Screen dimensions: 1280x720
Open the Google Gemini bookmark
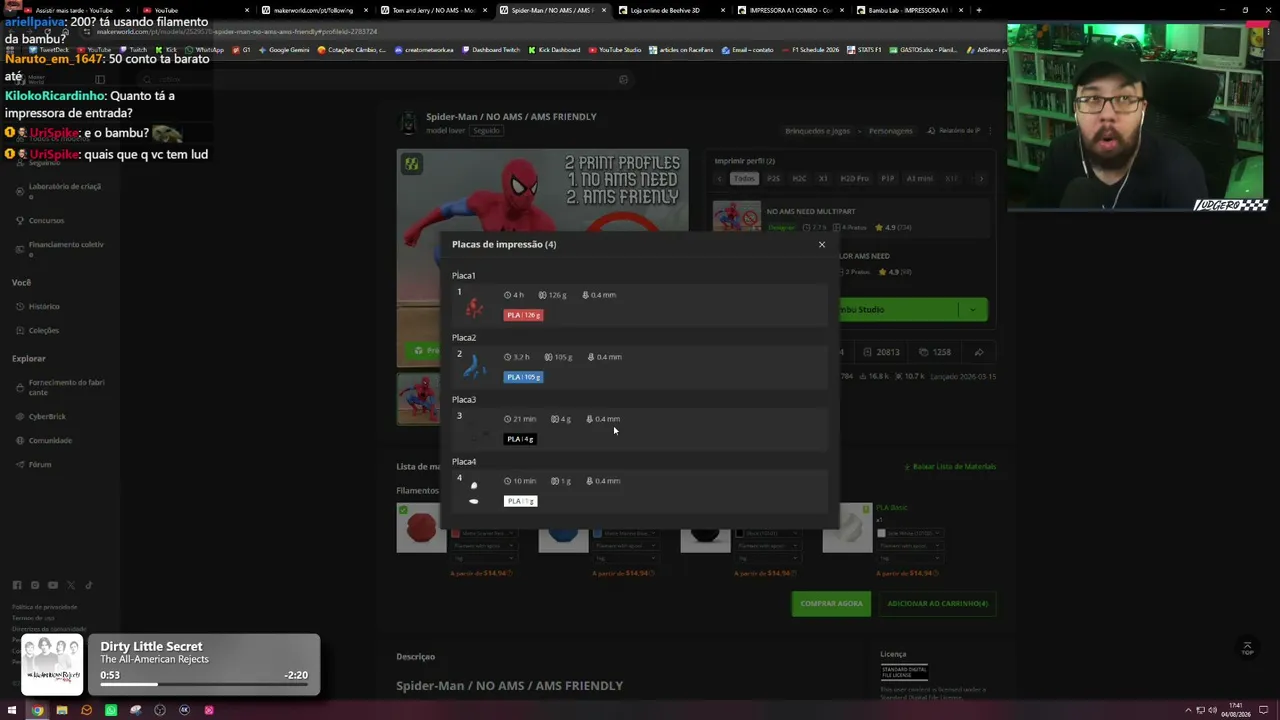click(x=284, y=49)
